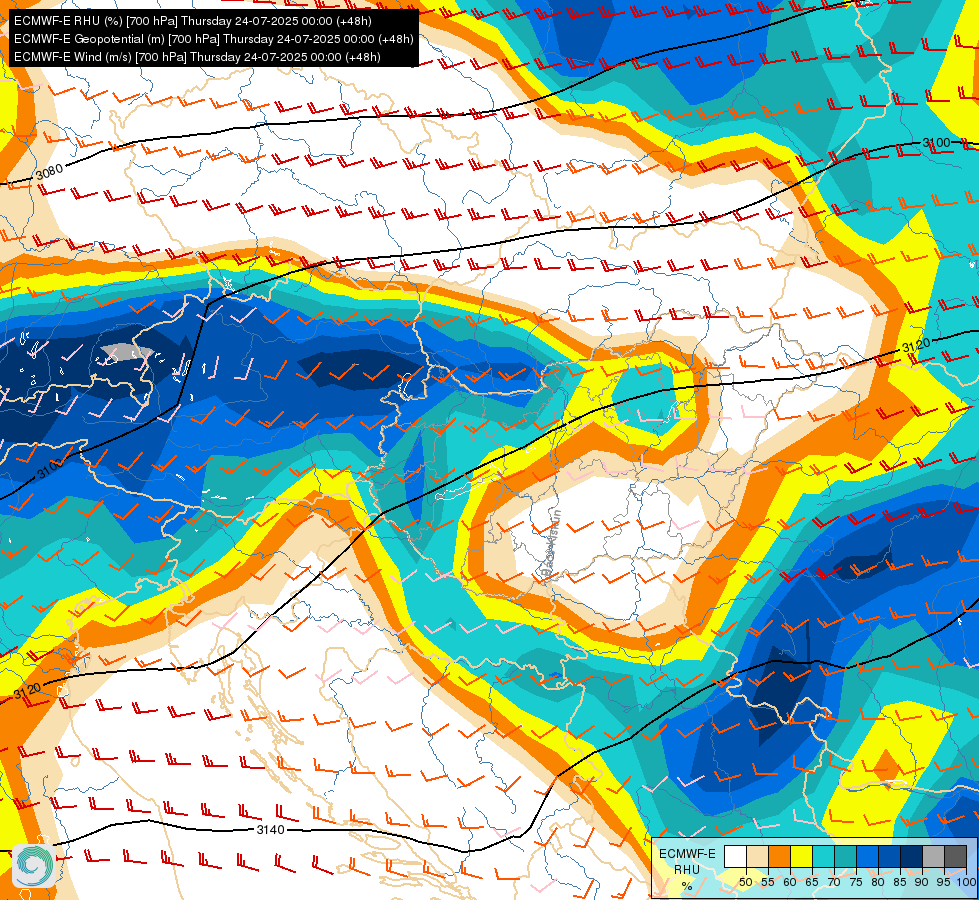The height and width of the screenshot is (900, 979).
Task: Select the light gray 90-95 legend swatch
Action: pos(934,856)
